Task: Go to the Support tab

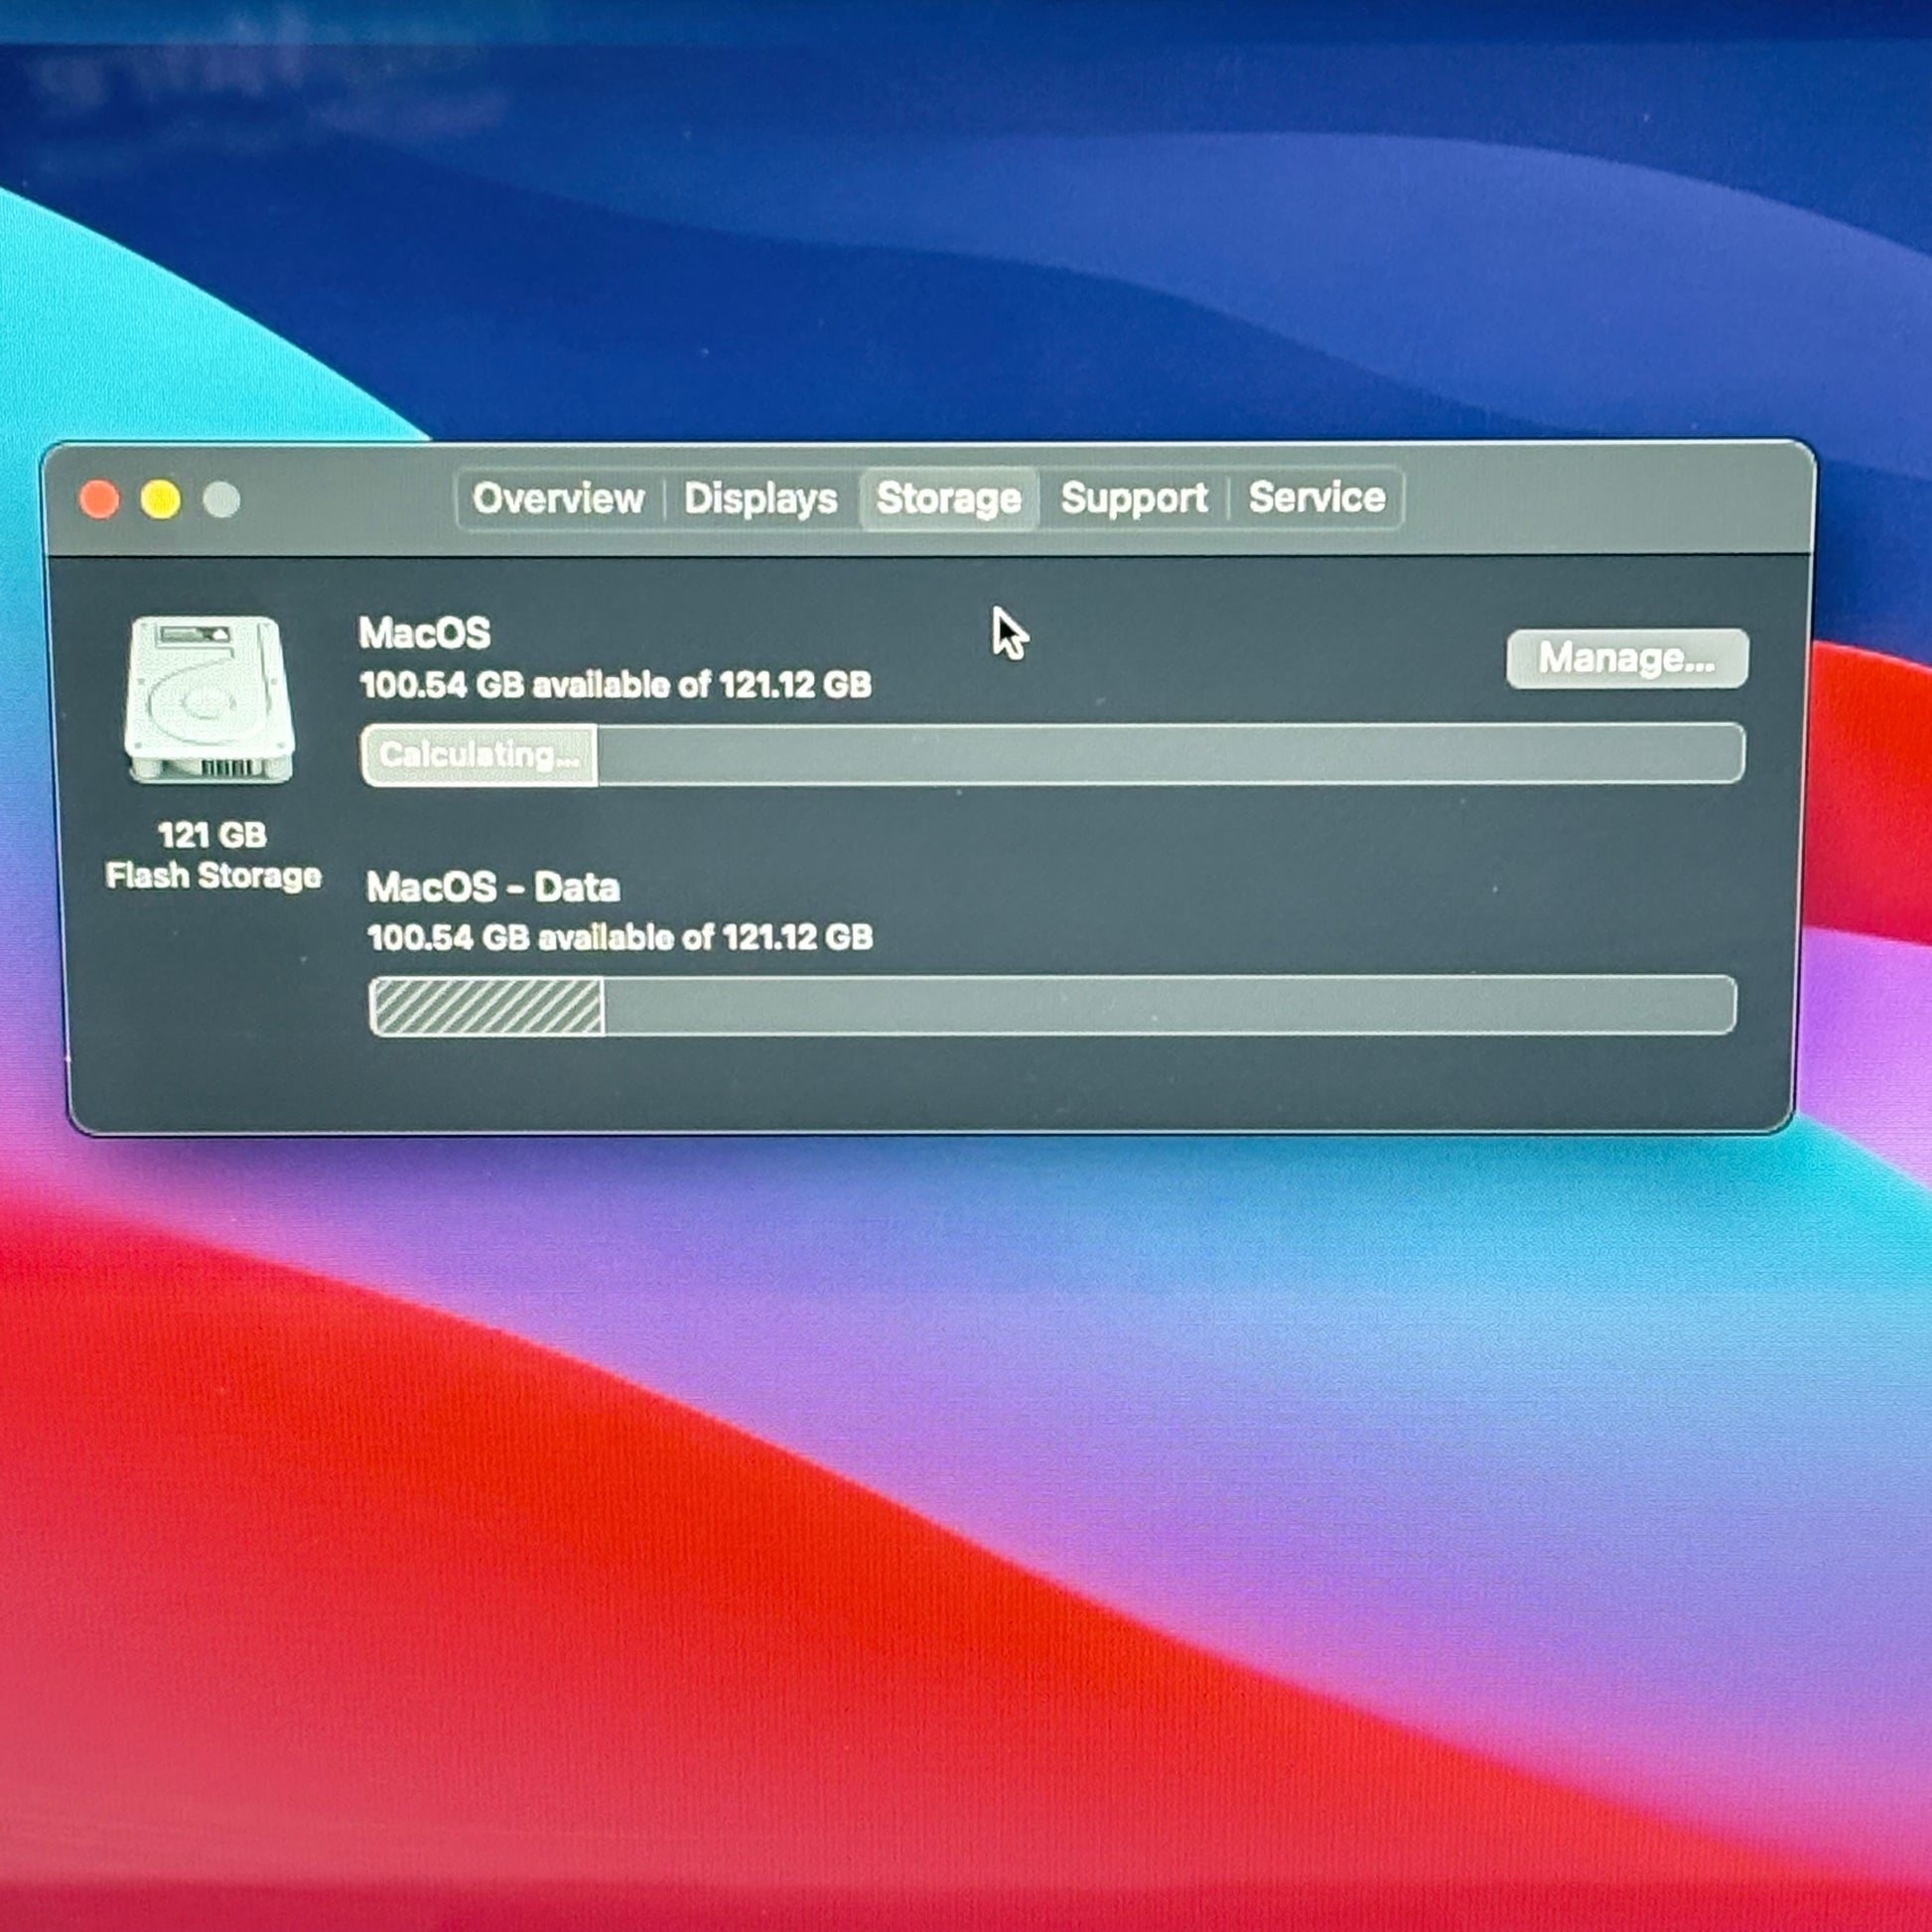Action: (x=1133, y=498)
